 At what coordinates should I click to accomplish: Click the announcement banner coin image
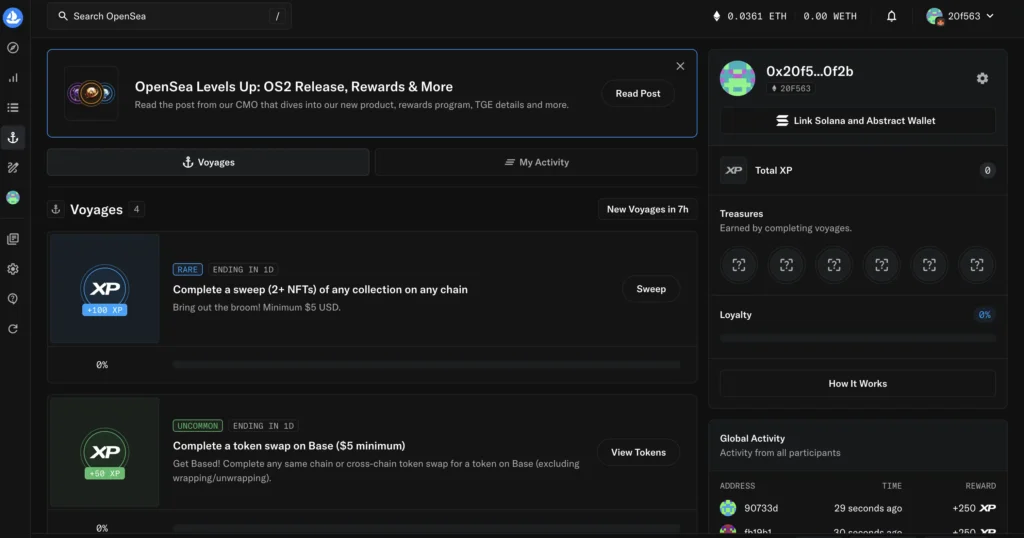91,93
